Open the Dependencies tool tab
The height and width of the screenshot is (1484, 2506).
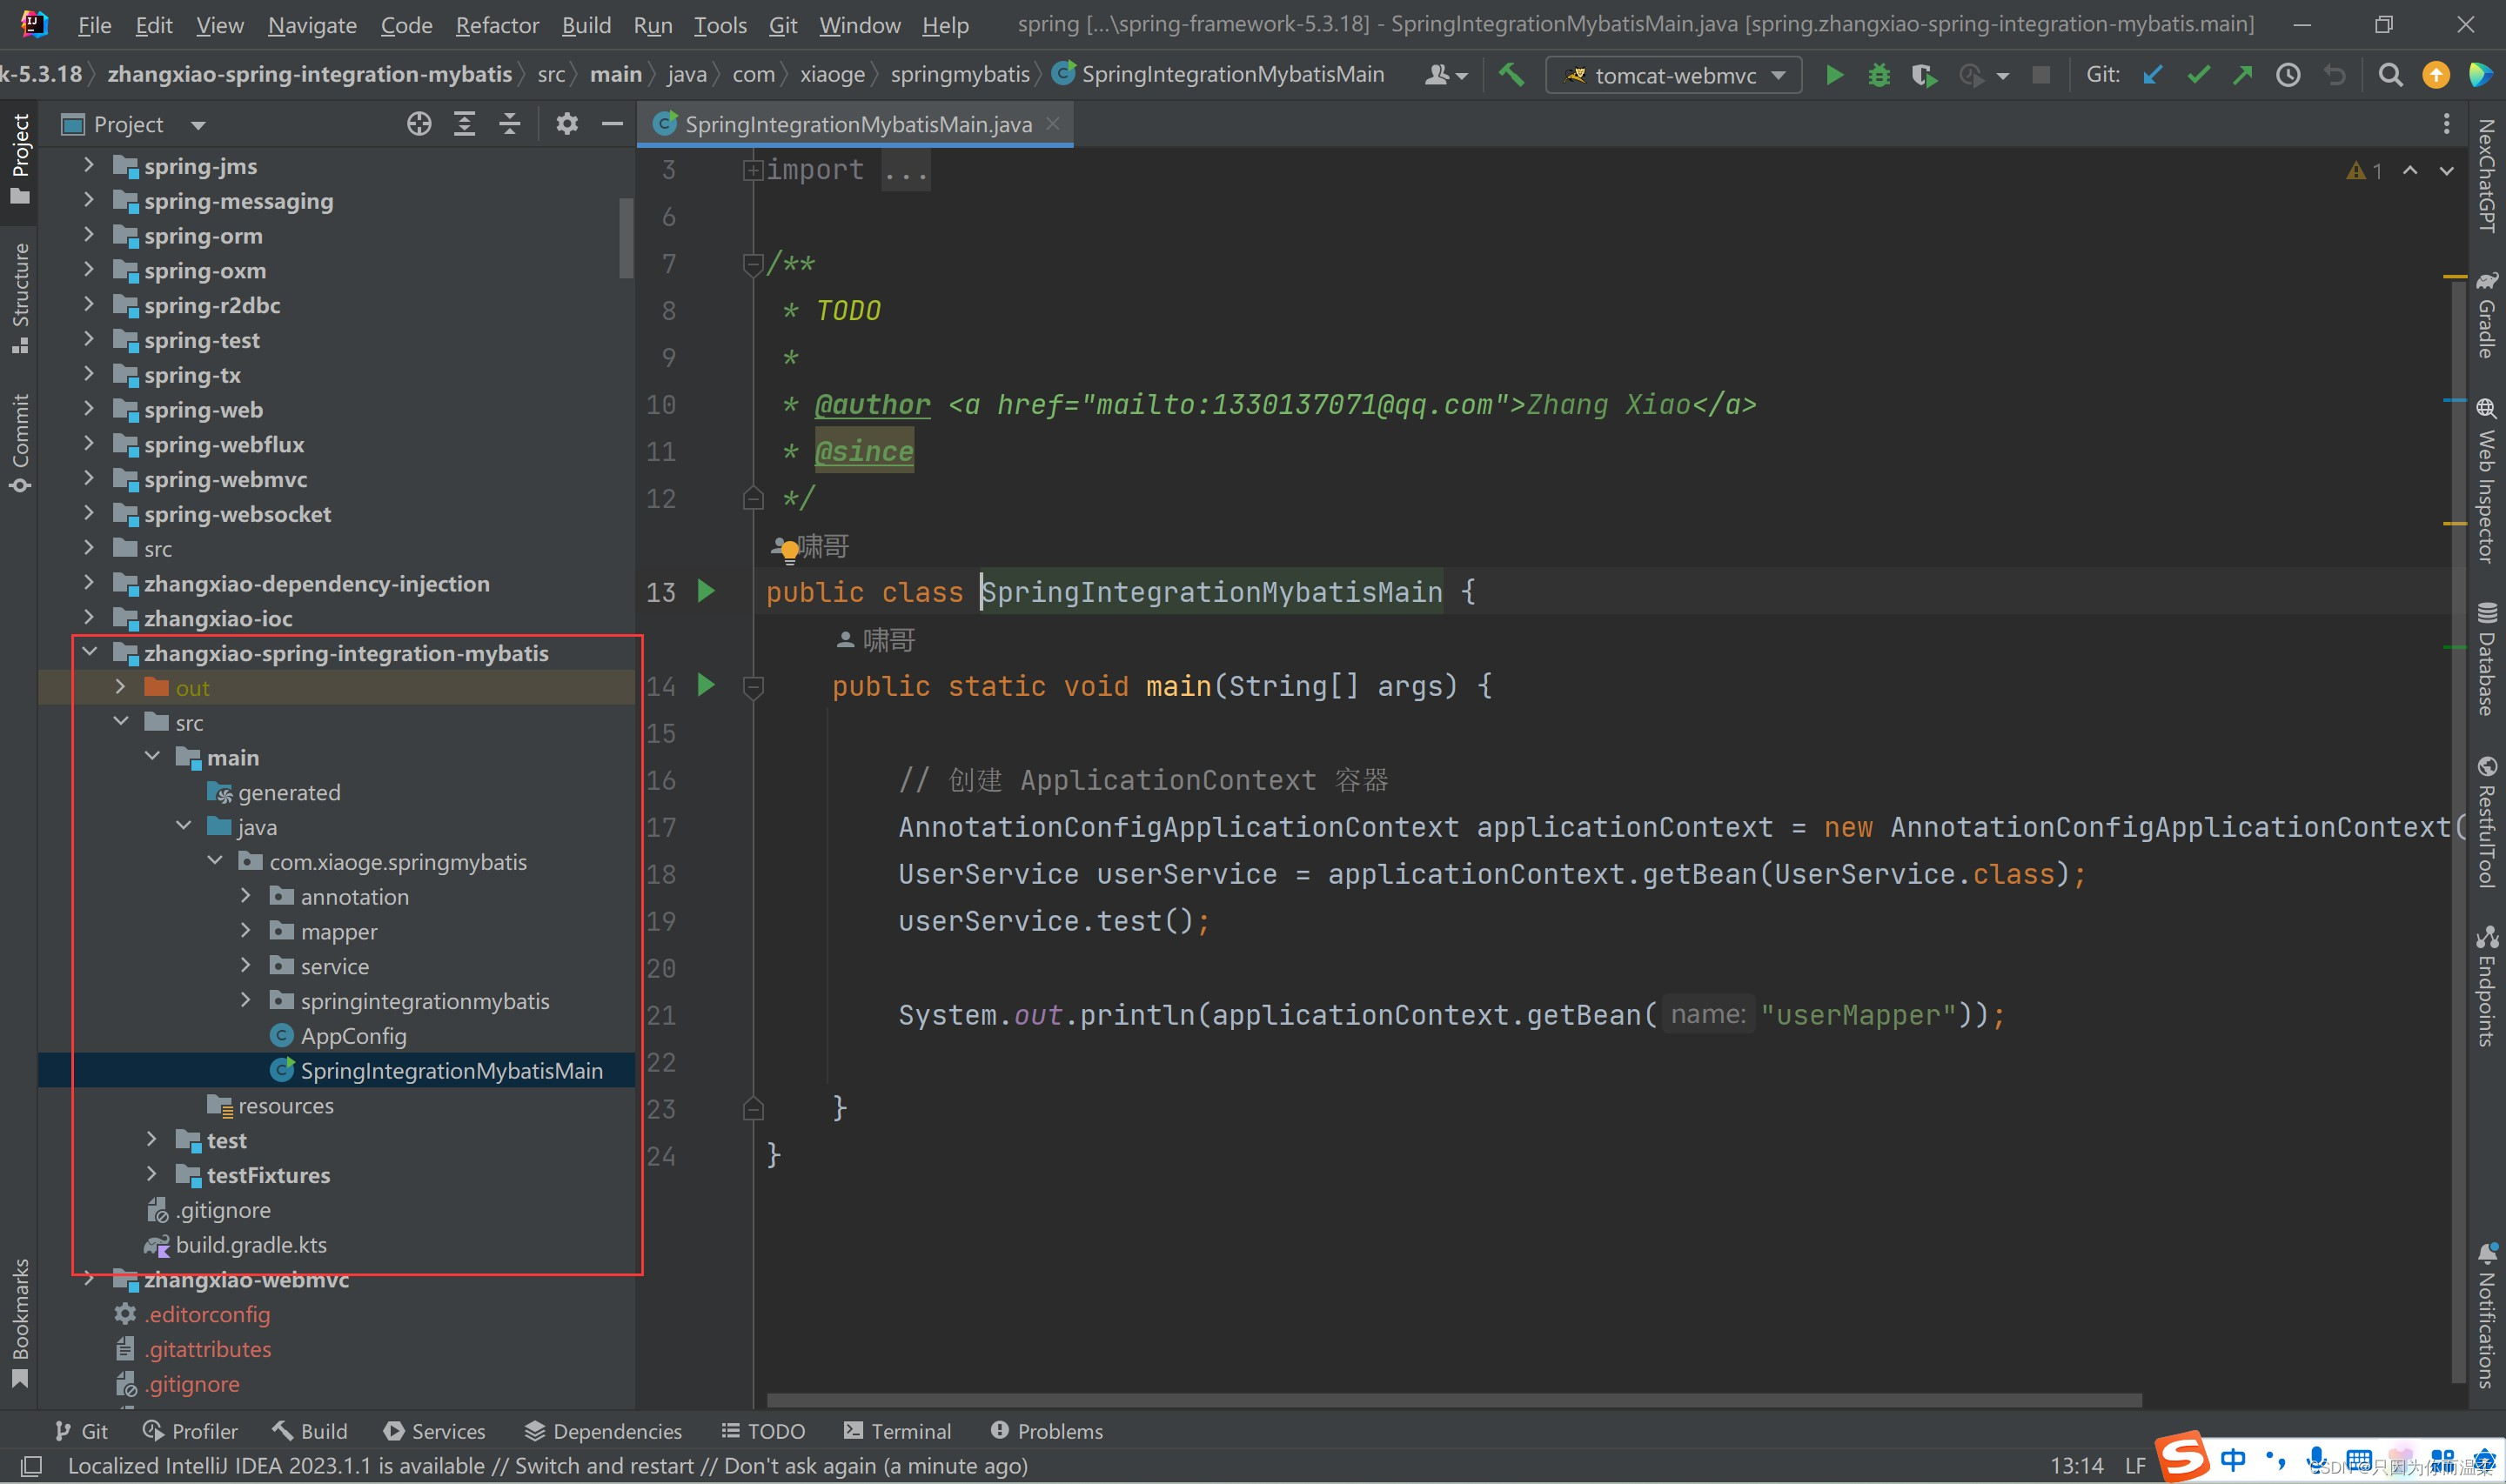(603, 1431)
